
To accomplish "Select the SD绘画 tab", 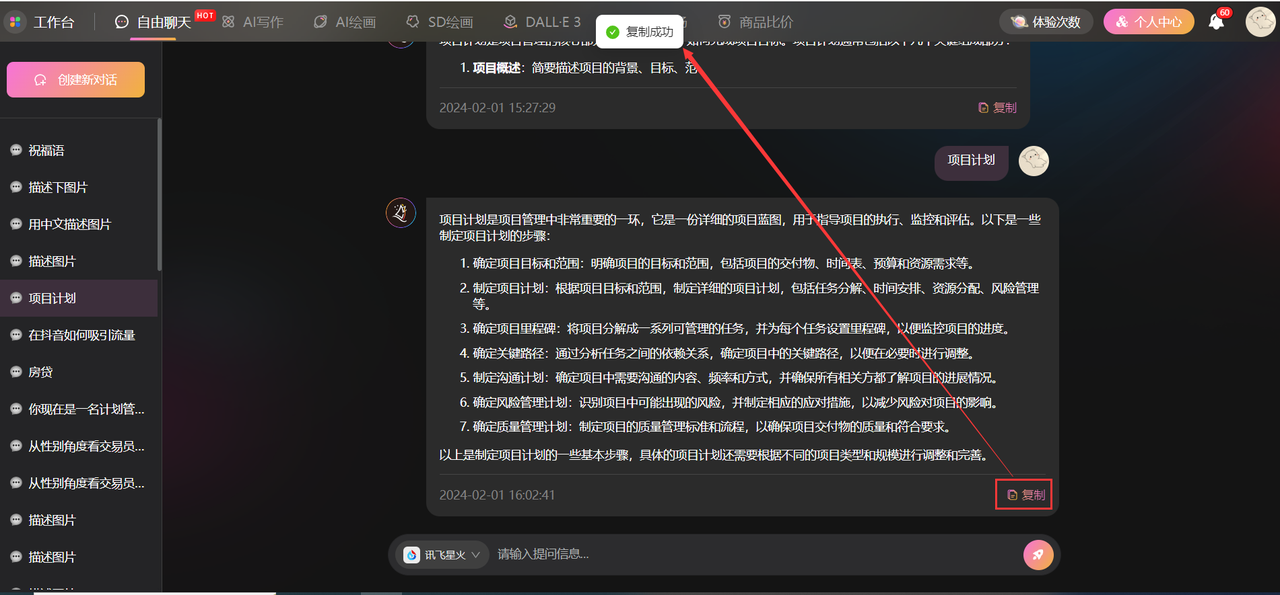I will [x=439, y=22].
